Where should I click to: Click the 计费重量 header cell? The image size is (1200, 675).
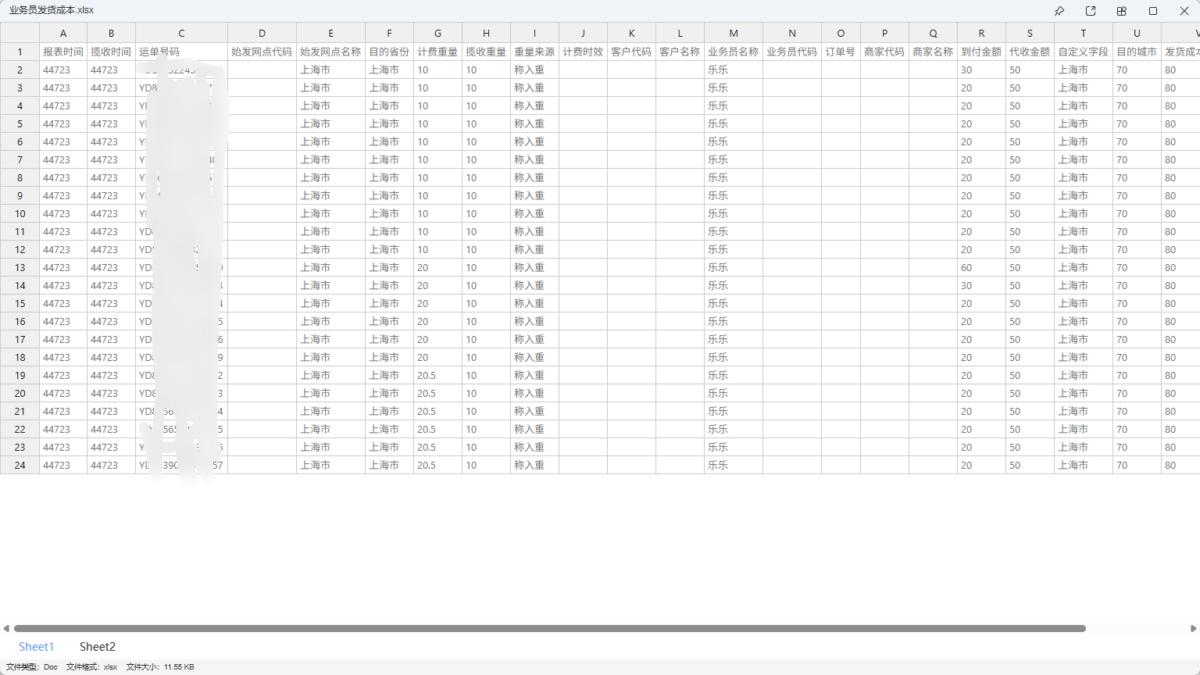click(x=438, y=51)
